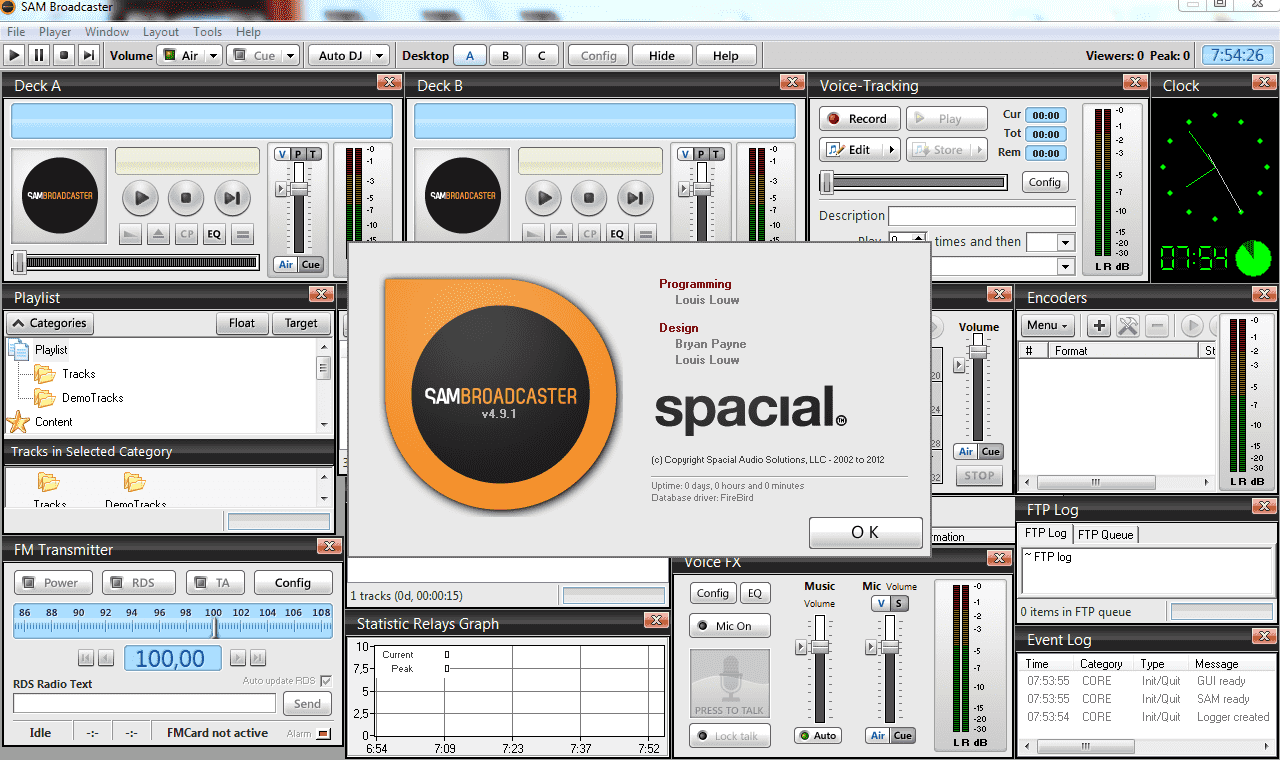
Task: Open the Encoders Menu dropdown
Action: [x=1048, y=326]
